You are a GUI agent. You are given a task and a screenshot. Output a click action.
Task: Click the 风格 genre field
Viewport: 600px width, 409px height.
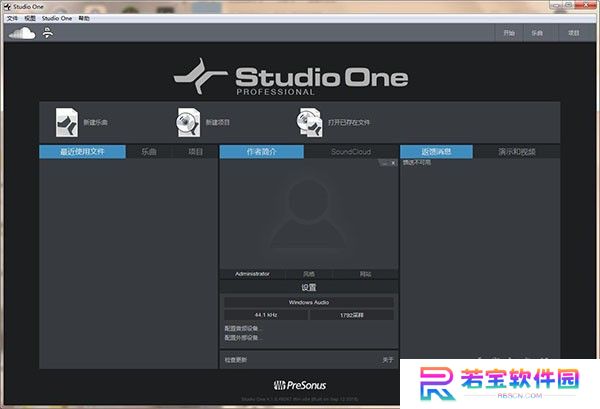click(309, 274)
